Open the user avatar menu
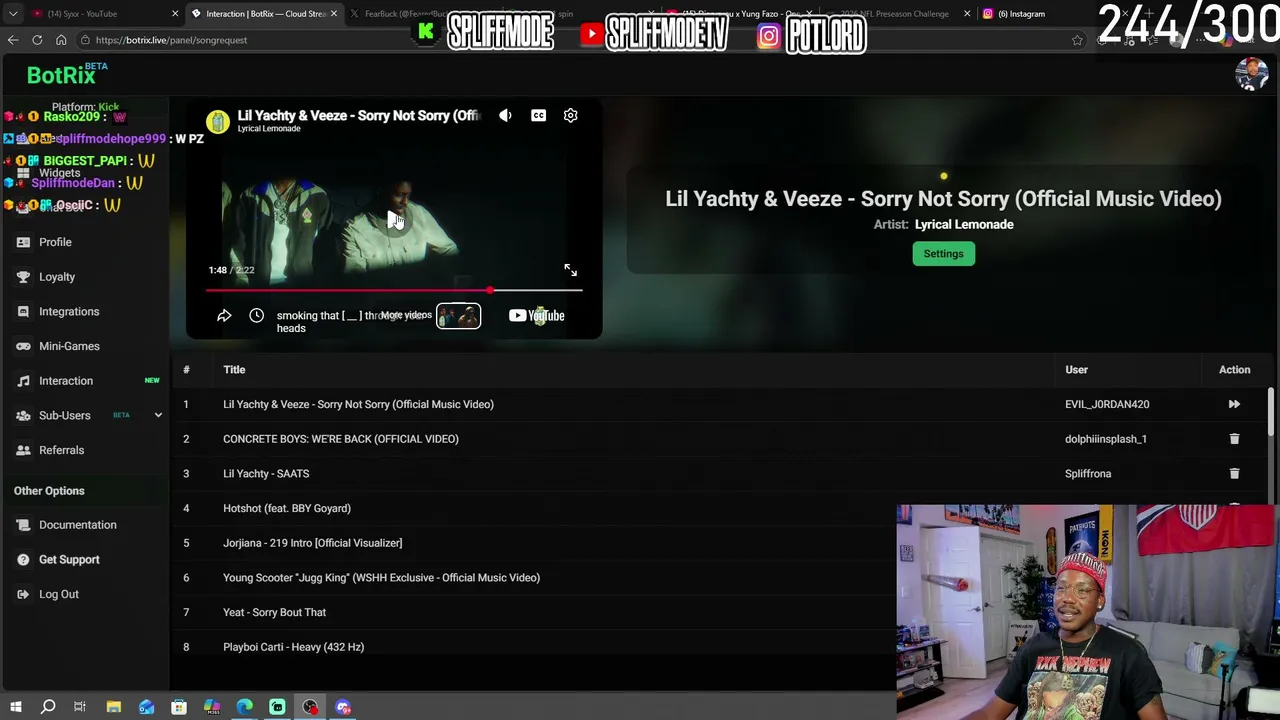 (1251, 74)
